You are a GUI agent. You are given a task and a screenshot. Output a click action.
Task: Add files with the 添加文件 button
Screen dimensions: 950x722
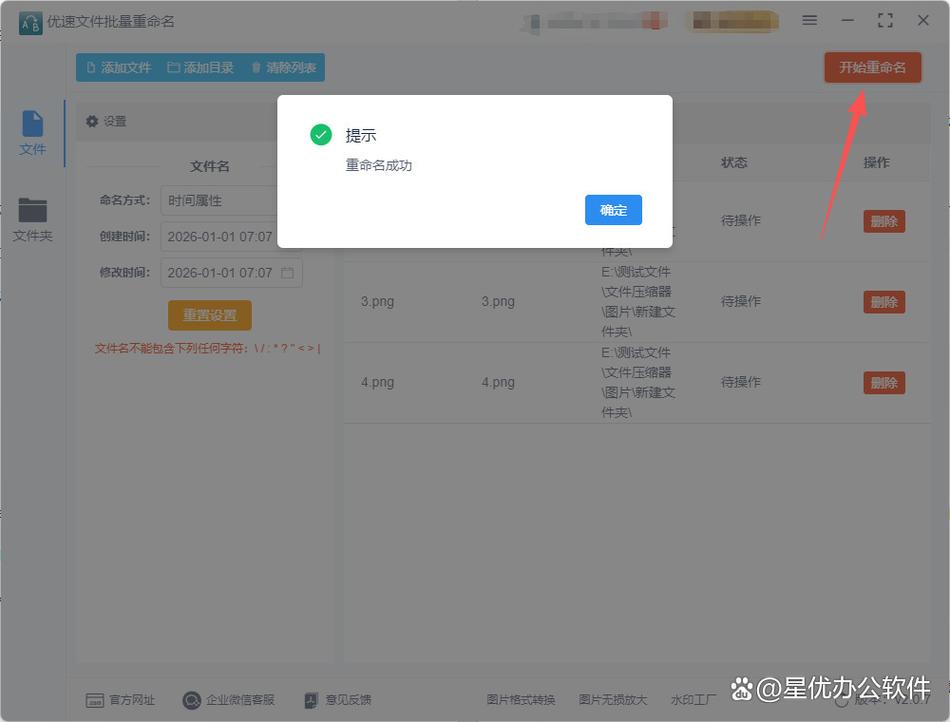tap(119, 67)
